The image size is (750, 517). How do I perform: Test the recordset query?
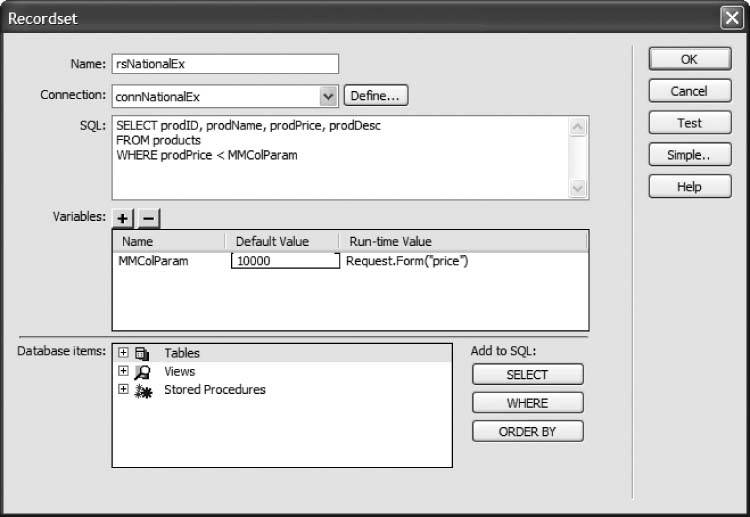689,123
